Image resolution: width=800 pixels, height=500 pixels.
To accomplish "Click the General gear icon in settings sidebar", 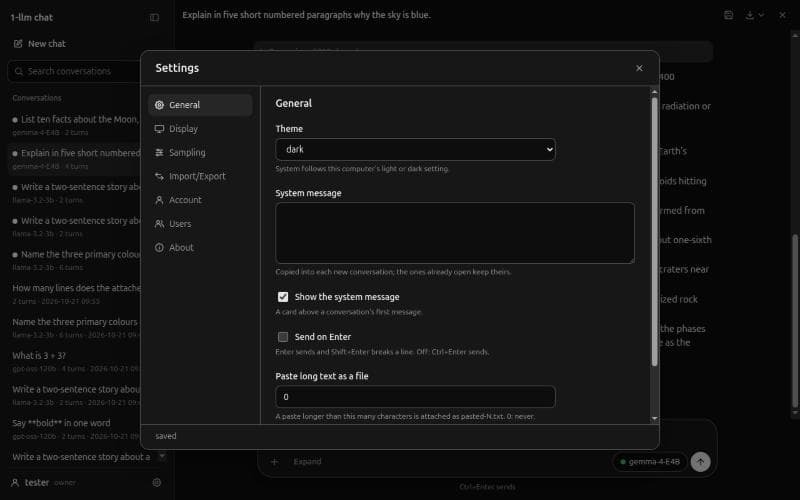I will tap(159, 105).
